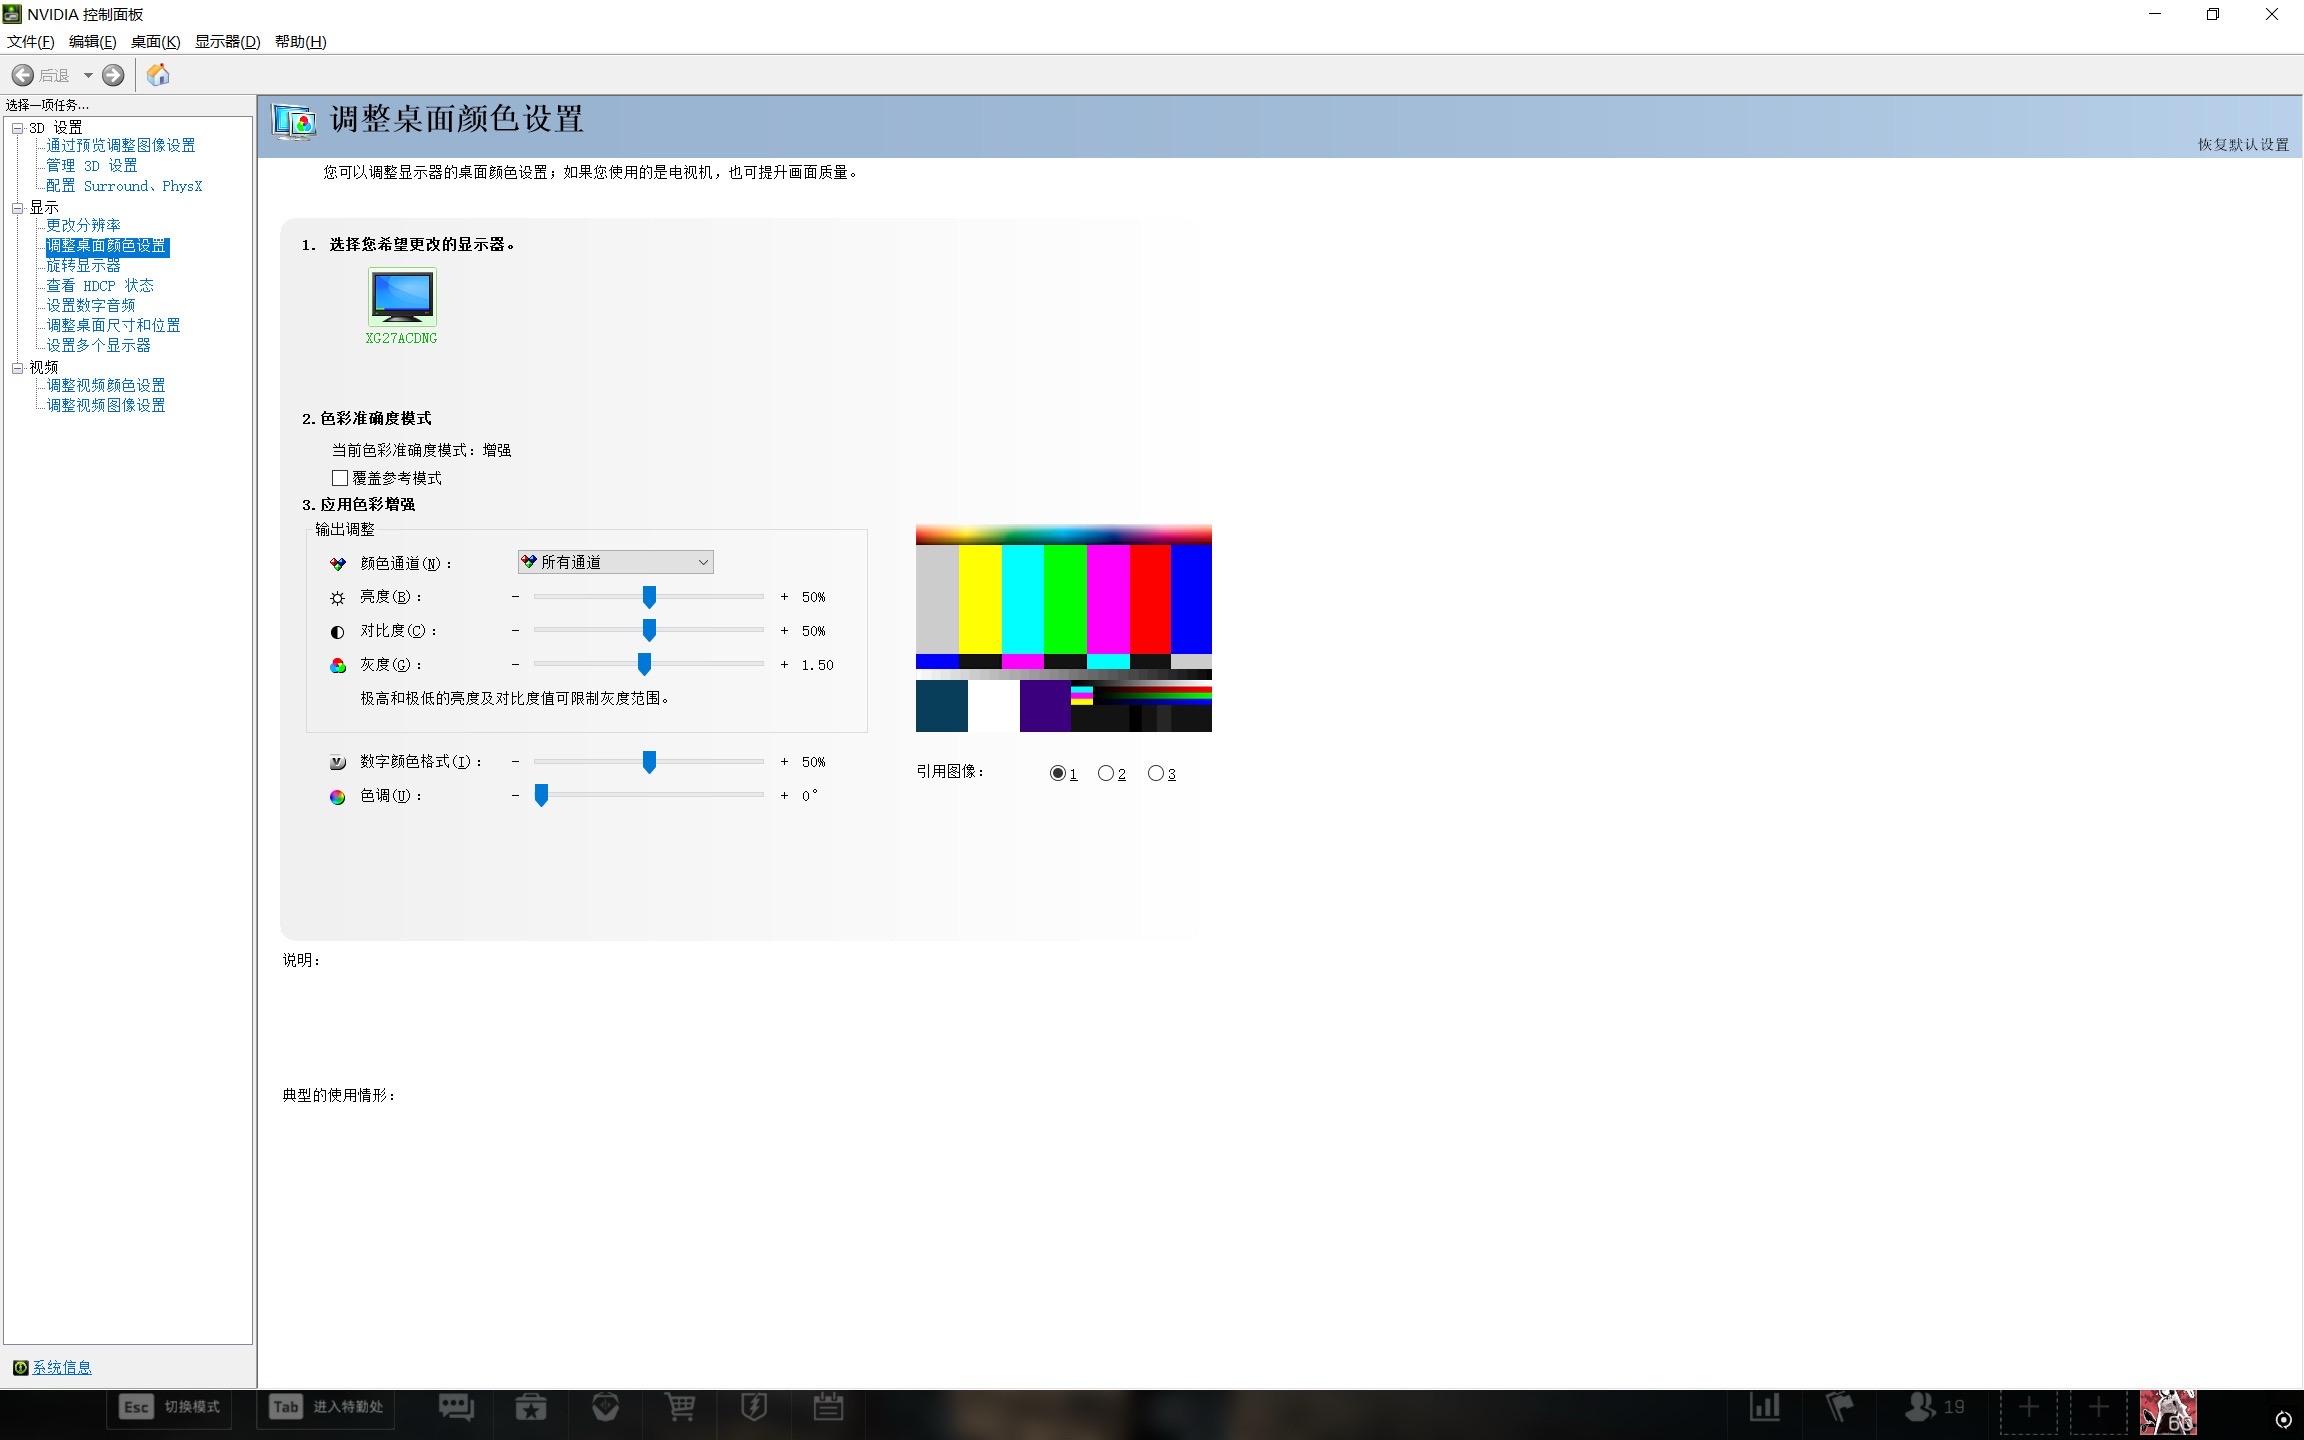Click the target circle icon at bottom right
The image size is (2304, 1440).
point(2283,1419)
